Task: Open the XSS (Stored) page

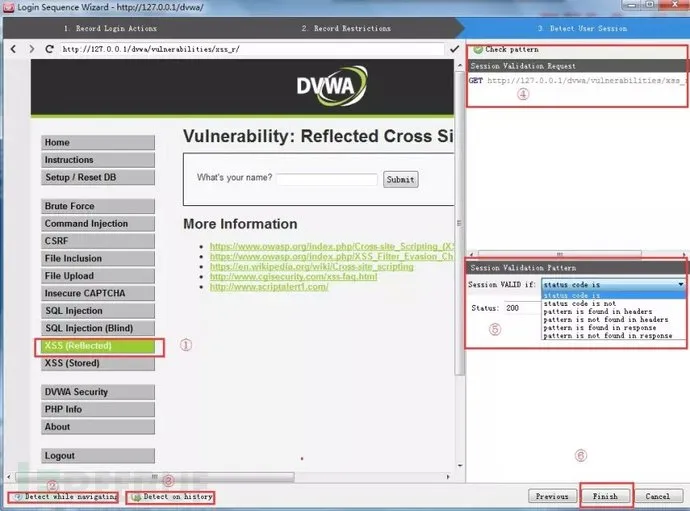Action: [98, 363]
